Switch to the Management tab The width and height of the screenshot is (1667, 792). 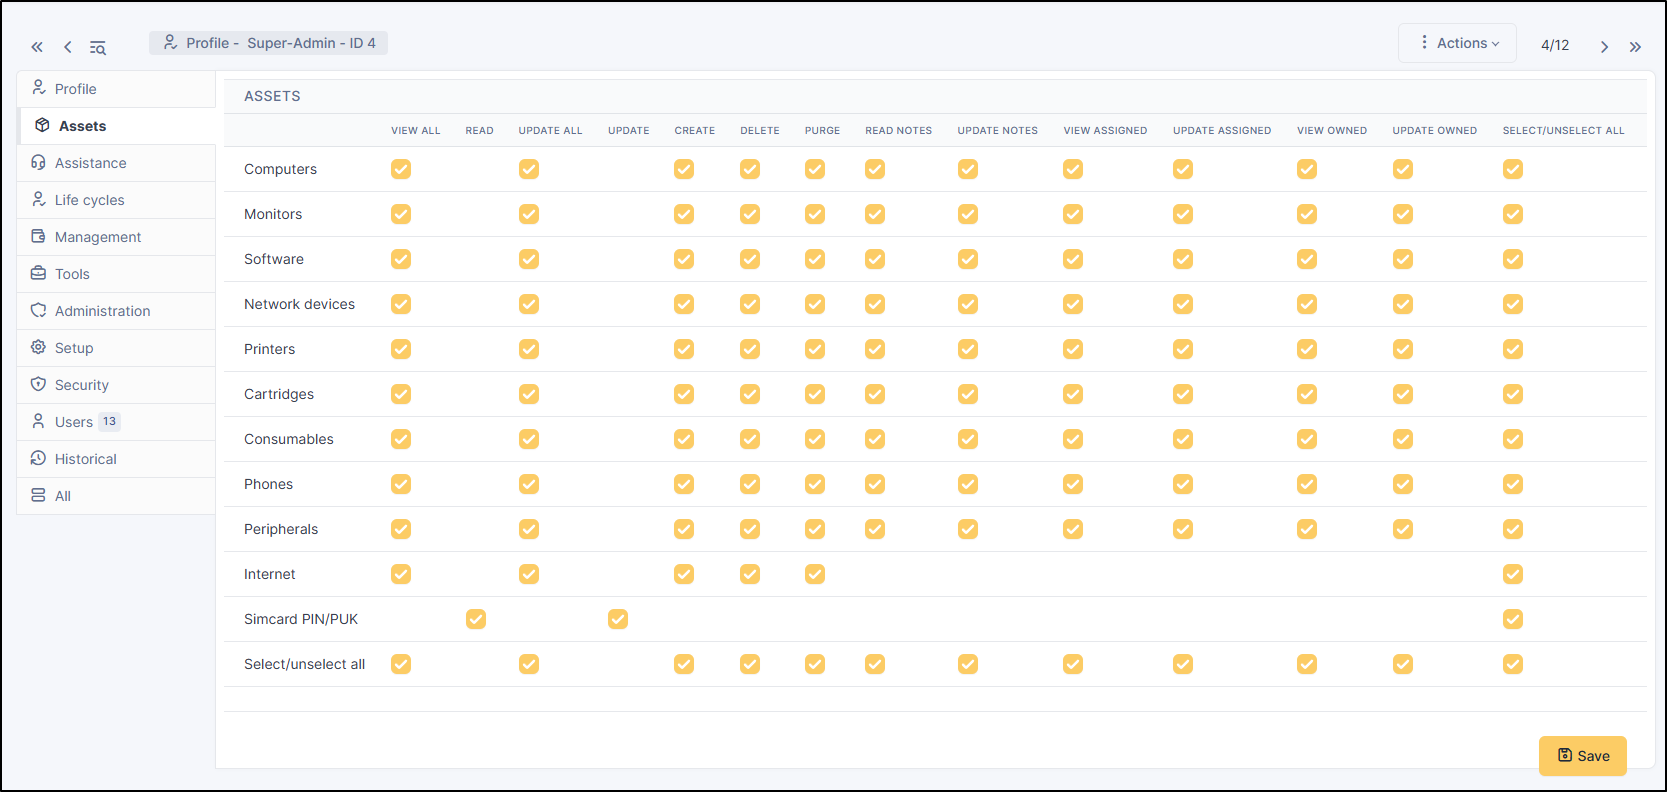98,237
